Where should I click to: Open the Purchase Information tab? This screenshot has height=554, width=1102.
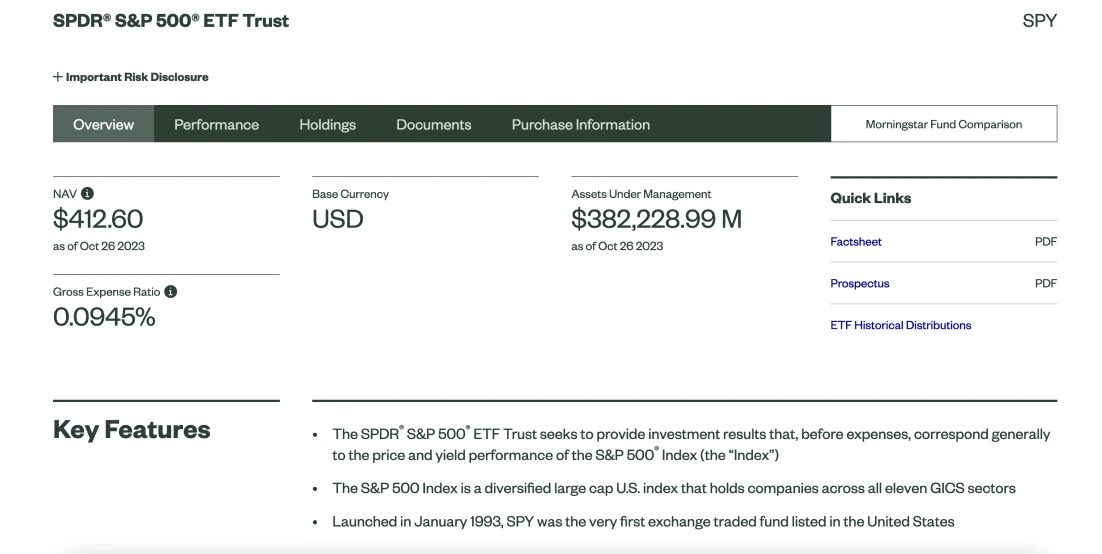pyautogui.click(x=580, y=125)
